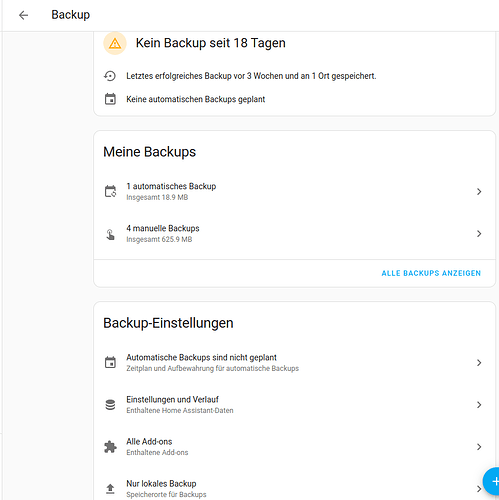Open the 'Nur lokales Backup' setting label
The height and width of the screenshot is (500, 499).
pos(161,484)
